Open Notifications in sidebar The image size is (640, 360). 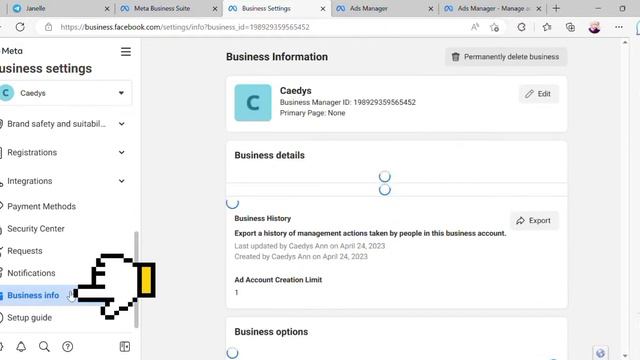tap(31, 273)
